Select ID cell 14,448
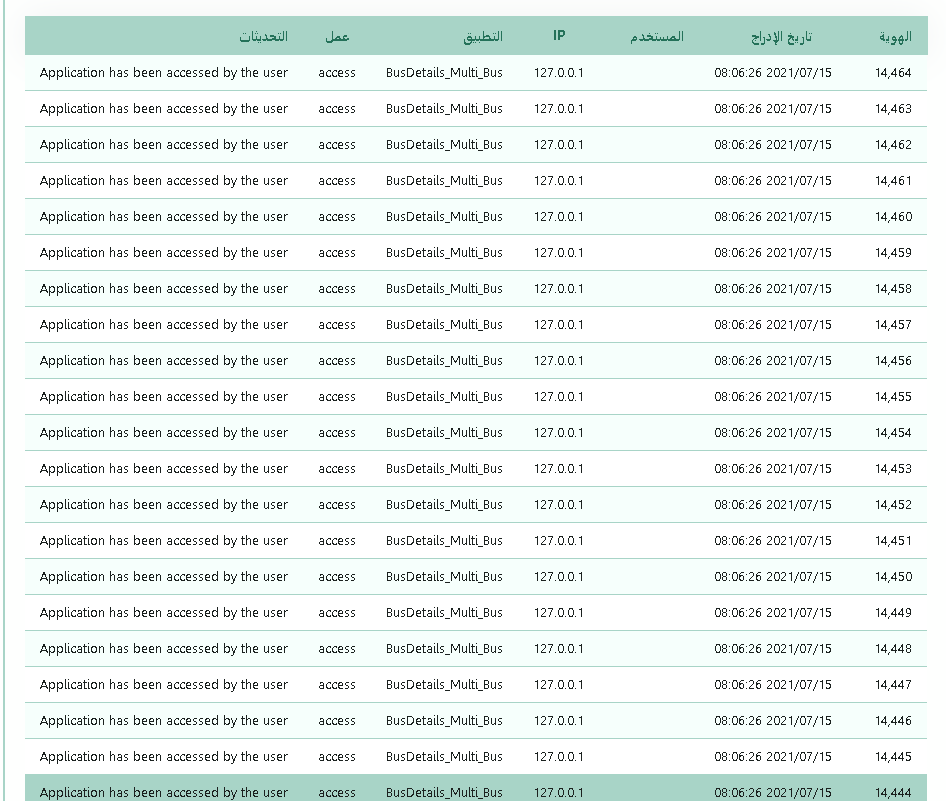The image size is (946, 801). [894, 649]
